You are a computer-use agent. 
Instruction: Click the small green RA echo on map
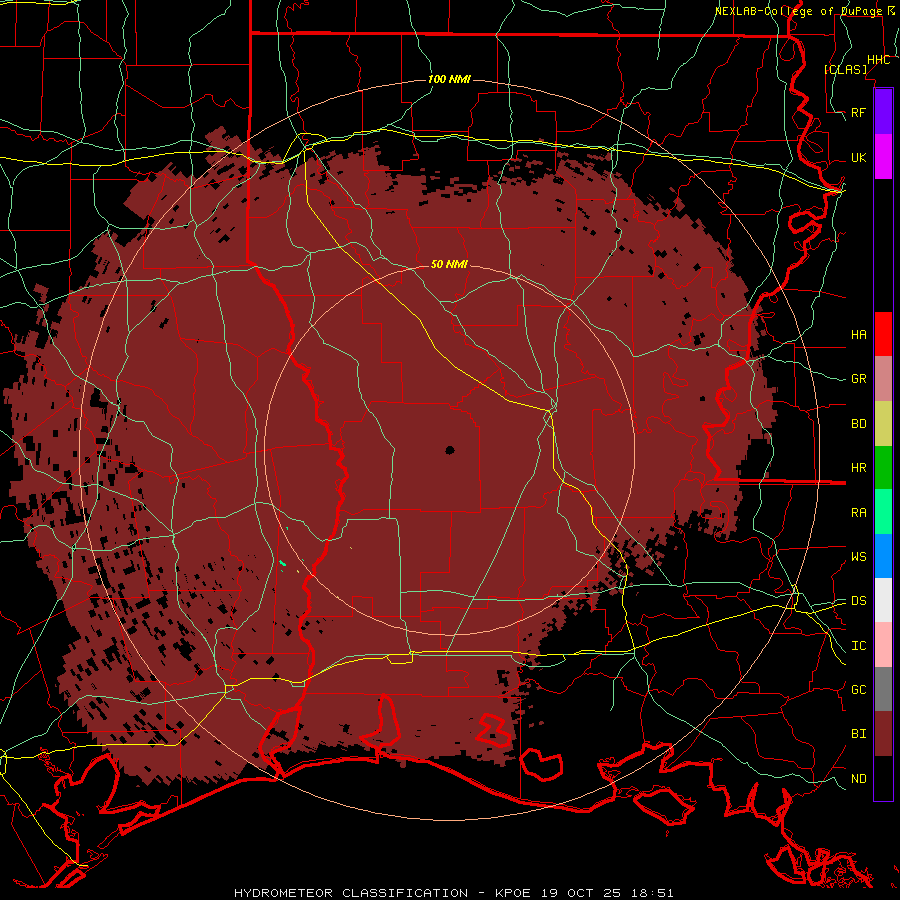(x=282, y=563)
